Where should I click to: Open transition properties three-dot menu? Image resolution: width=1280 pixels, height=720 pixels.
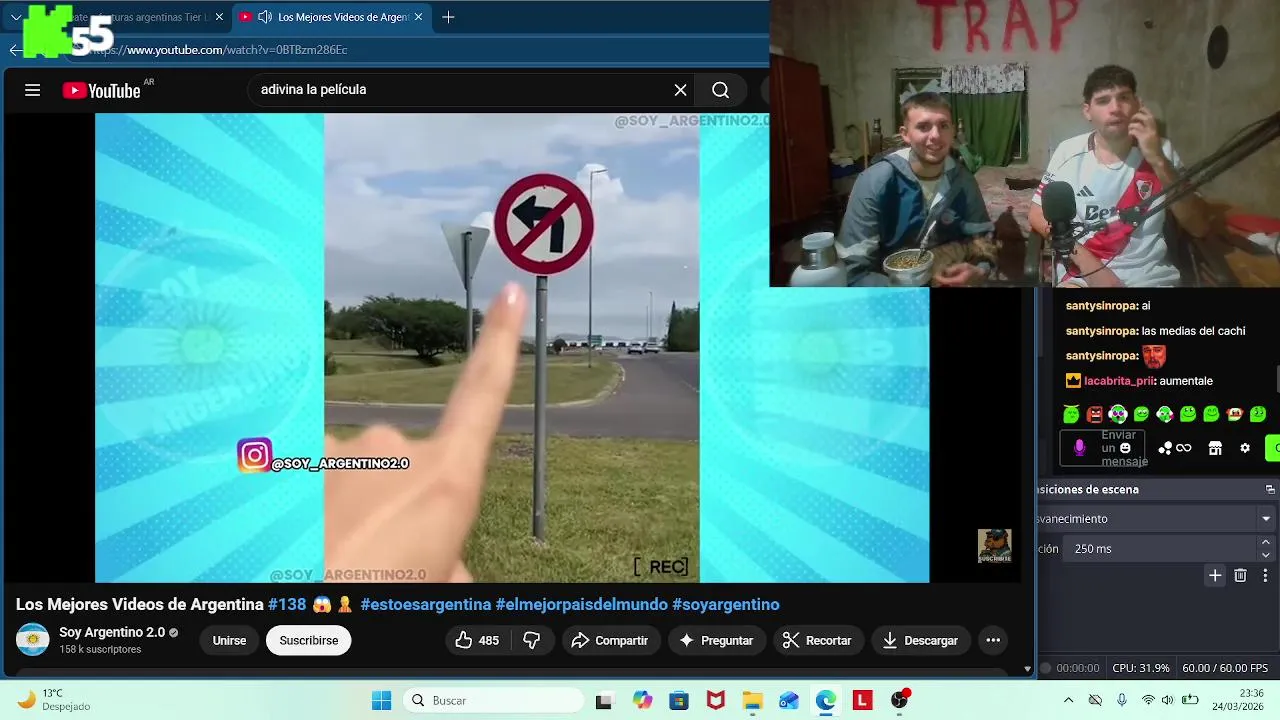(x=1265, y=575)
